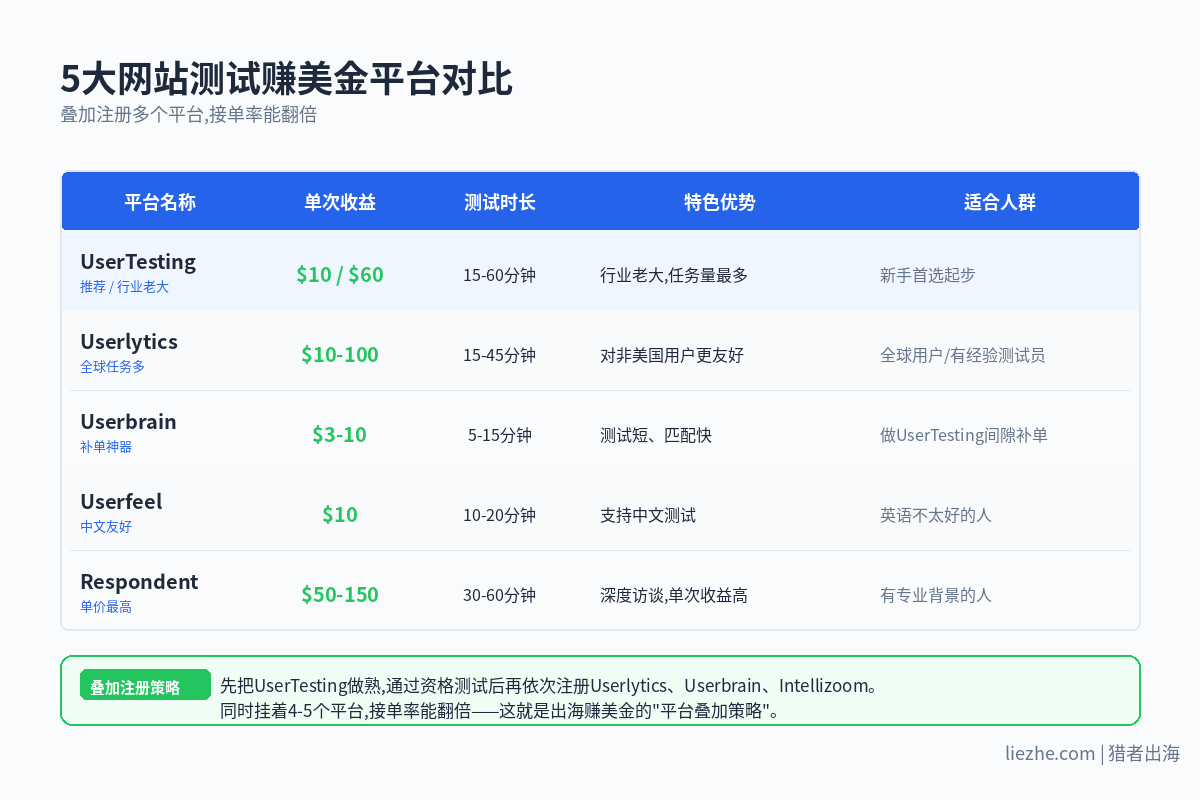This screenshot has width=1200, height=800.
Task: Click the 推荐 / 行业老大 tag
Action: (125, 287)
